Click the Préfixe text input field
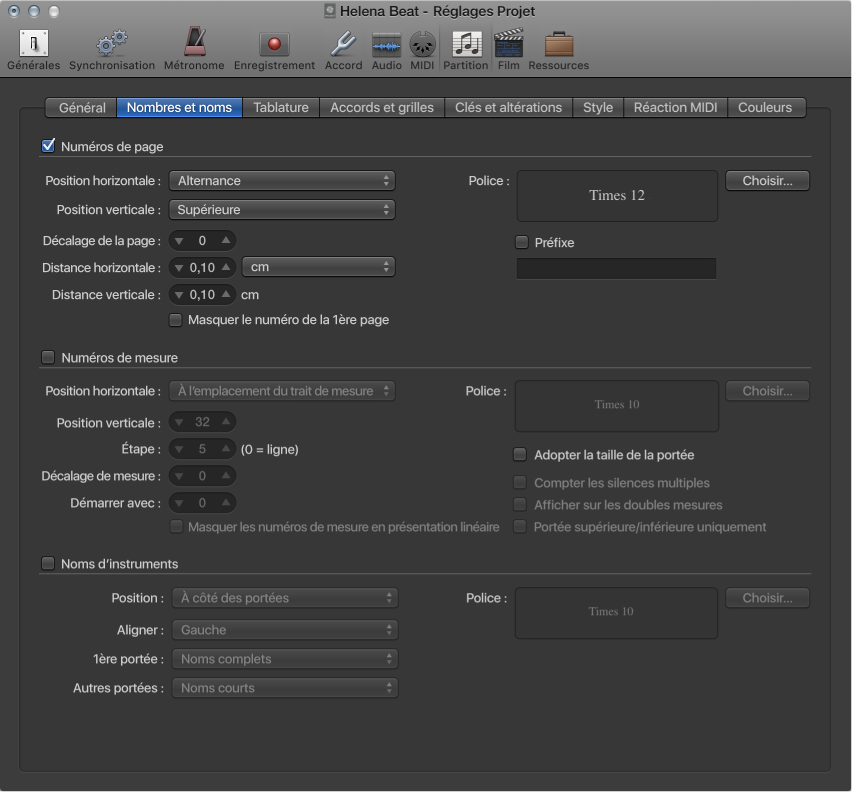 coord(616,268)
